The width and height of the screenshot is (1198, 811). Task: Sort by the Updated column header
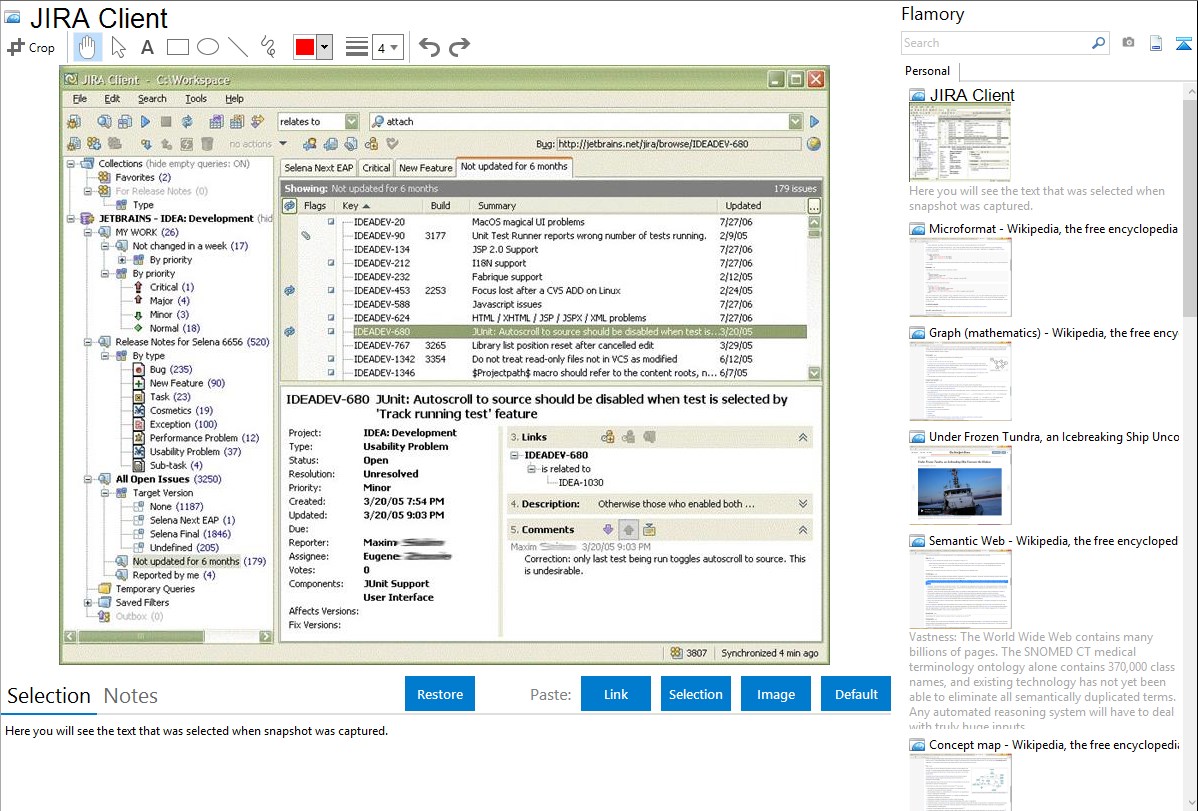coord(743,206)
